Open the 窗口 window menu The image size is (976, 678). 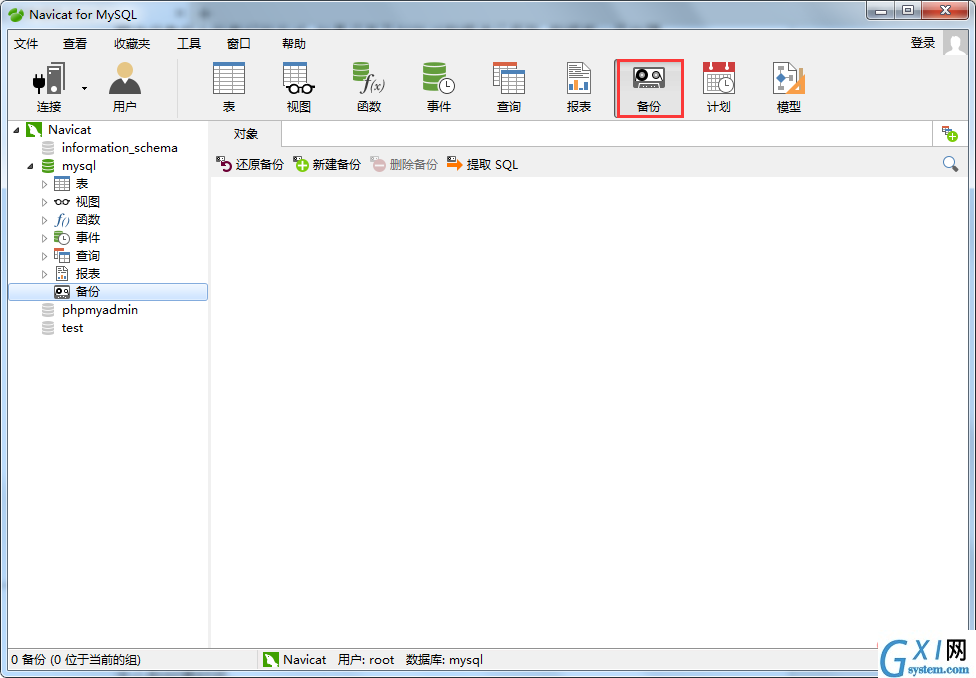click(238, 44)
